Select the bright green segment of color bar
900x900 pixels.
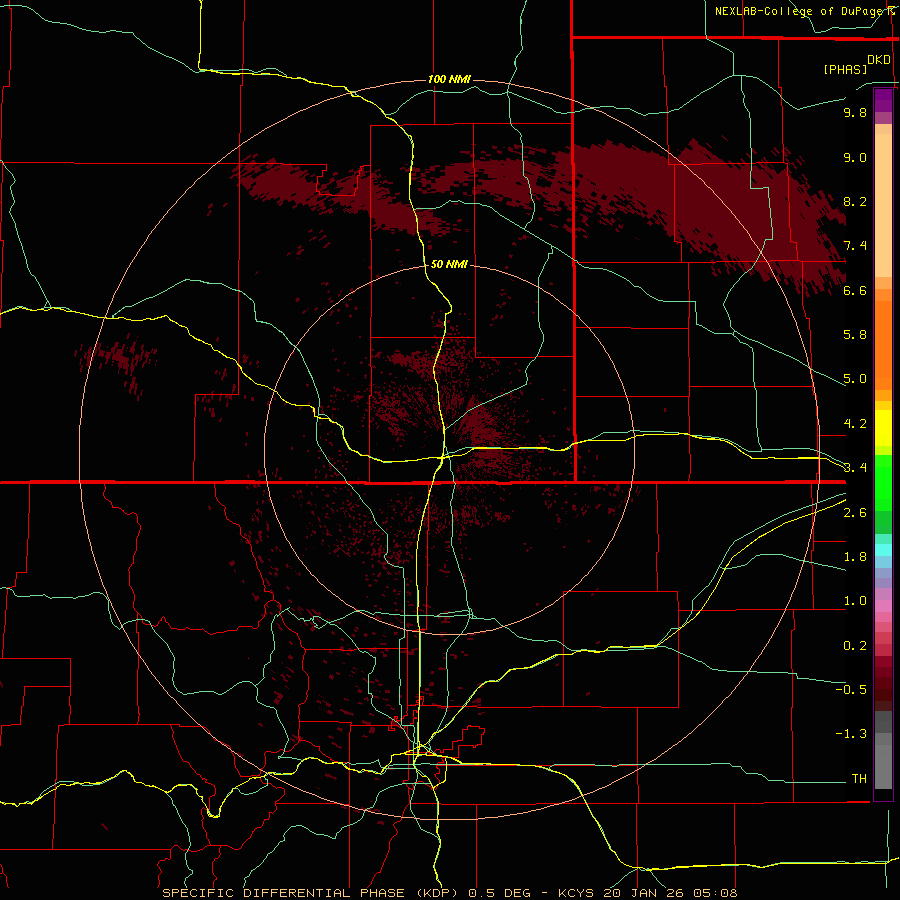[883, 482]
